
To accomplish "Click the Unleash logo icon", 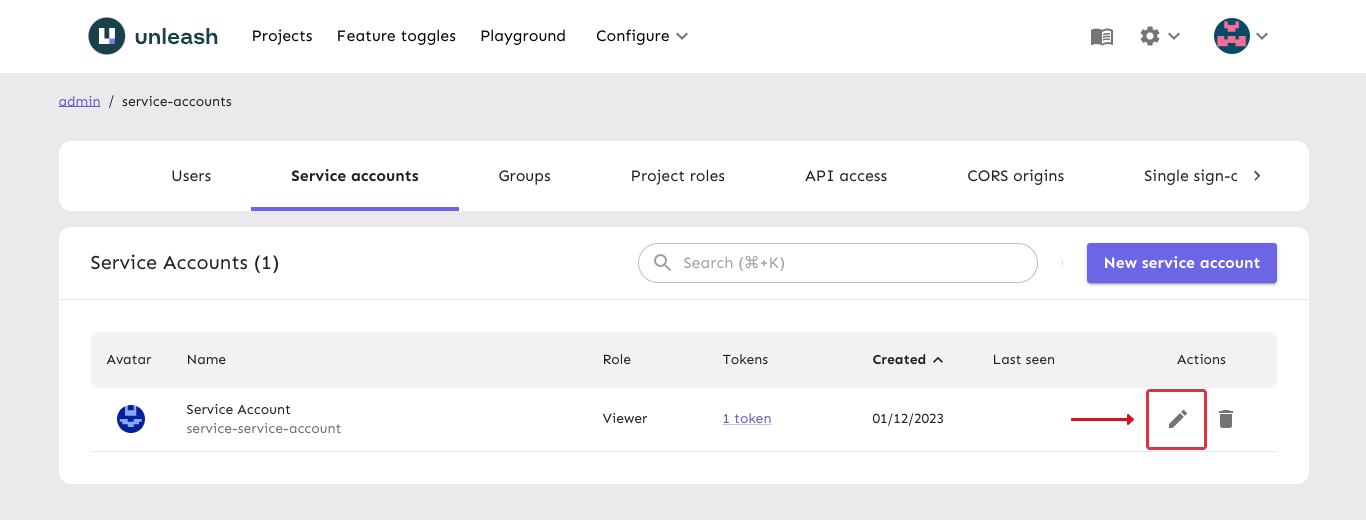I will tap(106, 36).
